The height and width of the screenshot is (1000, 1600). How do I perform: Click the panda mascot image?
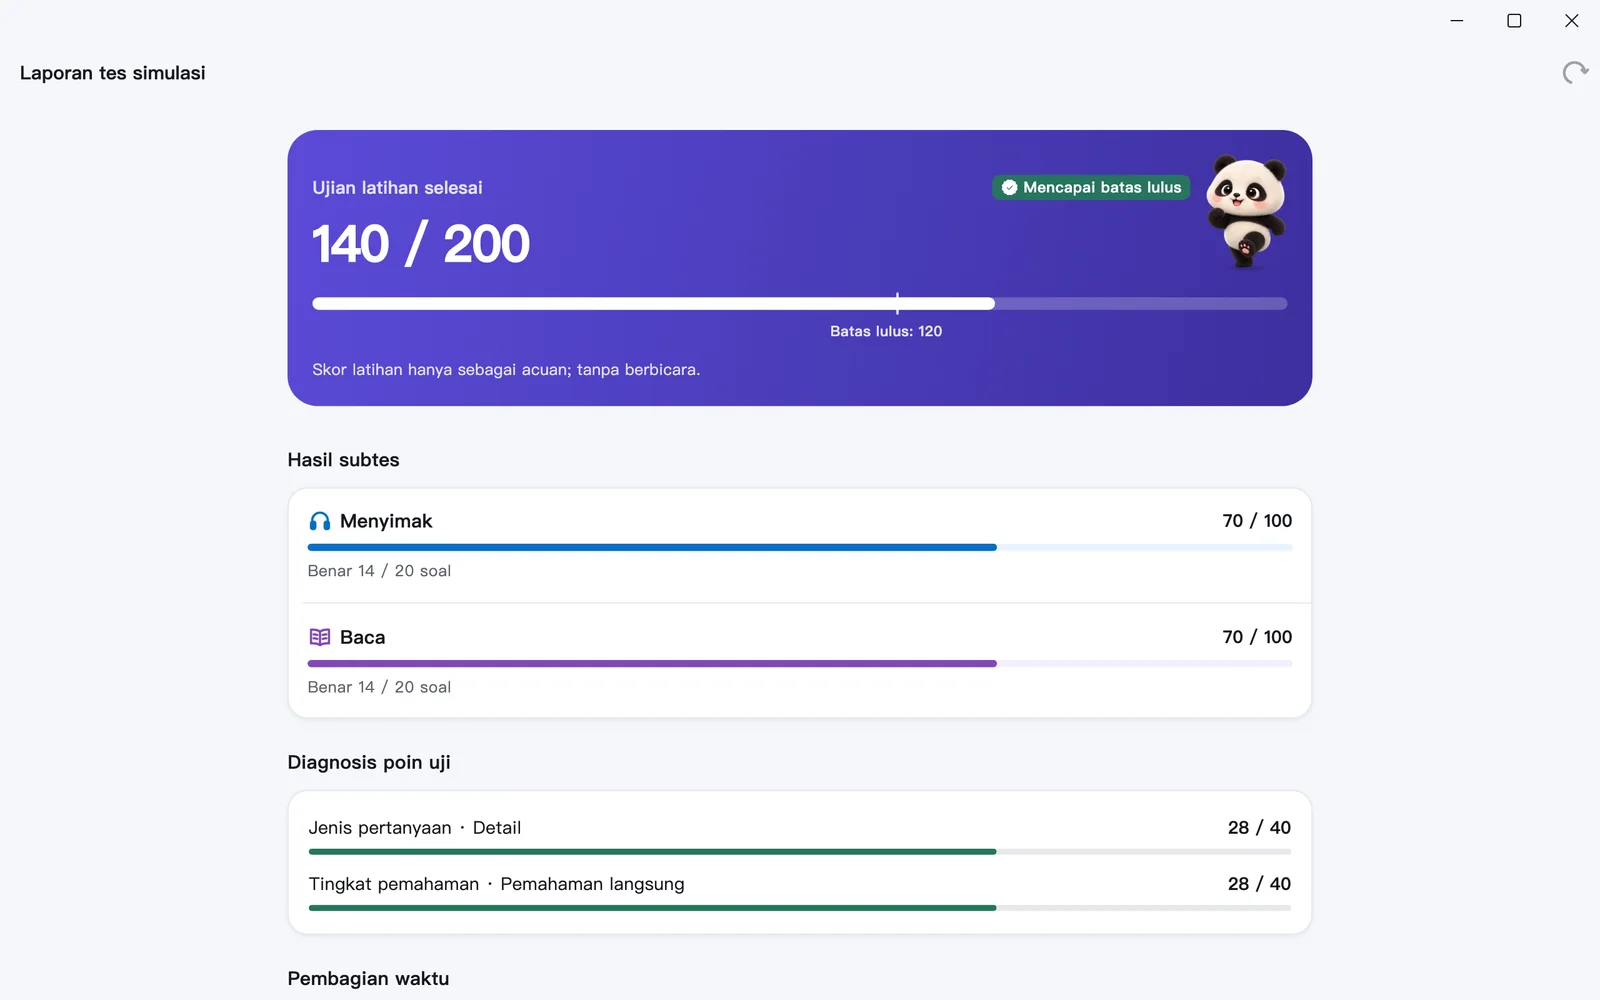[x=1246, y=211]
